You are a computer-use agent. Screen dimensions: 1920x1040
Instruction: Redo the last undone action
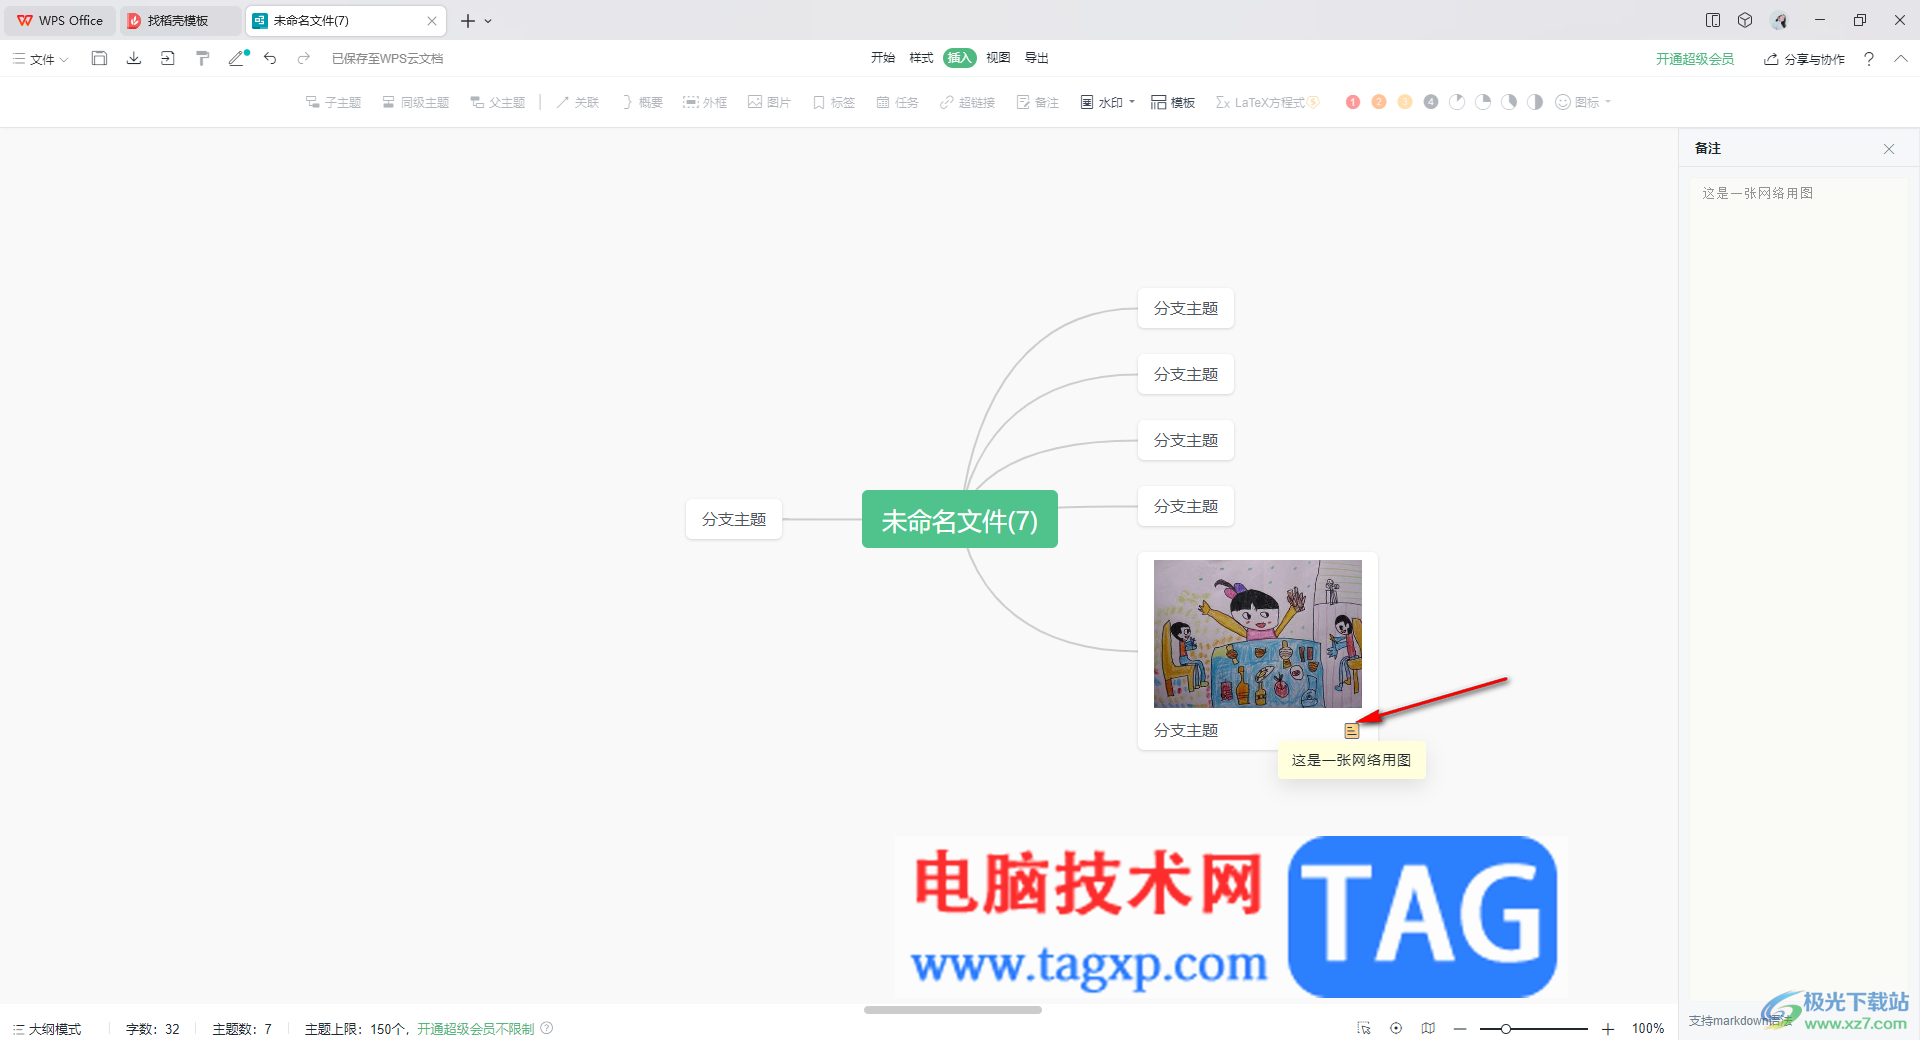(304, 58)
